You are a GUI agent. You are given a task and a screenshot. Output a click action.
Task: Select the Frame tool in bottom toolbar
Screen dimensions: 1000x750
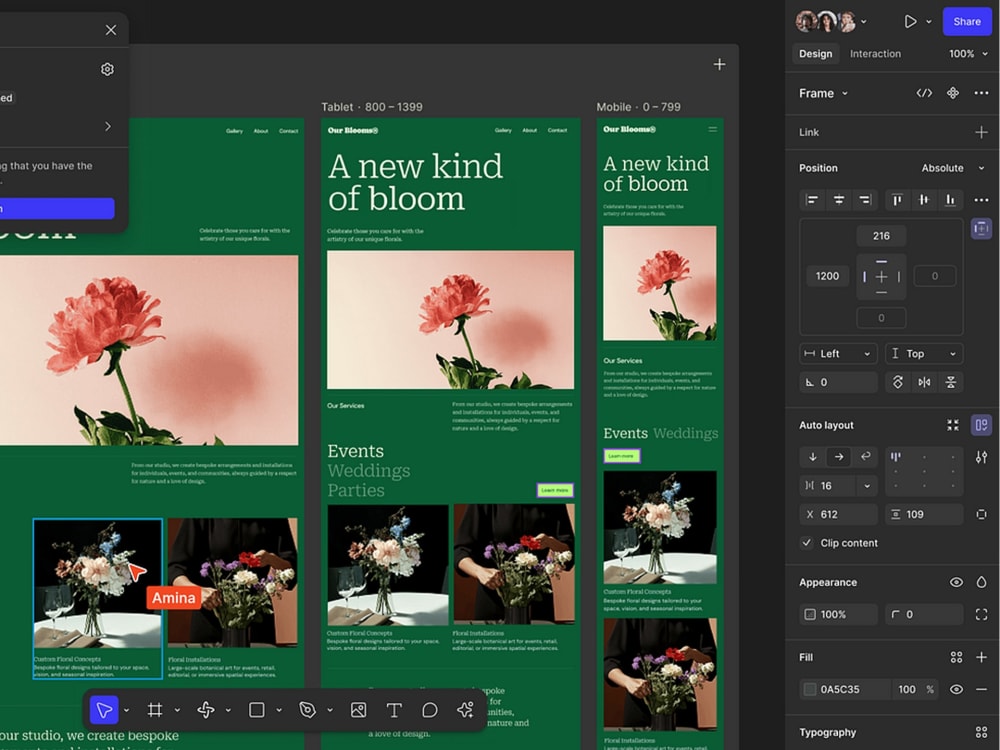(x=155, y=710)
